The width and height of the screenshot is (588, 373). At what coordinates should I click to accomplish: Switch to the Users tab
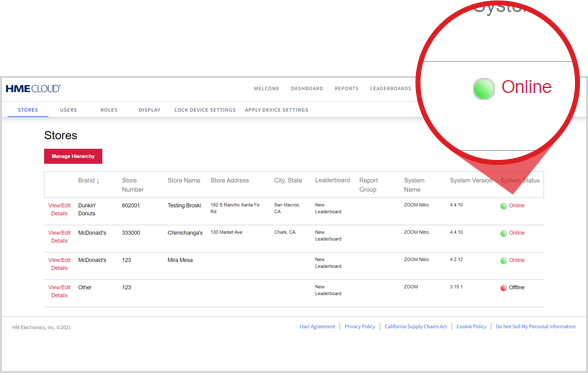[x=68, y=110]
